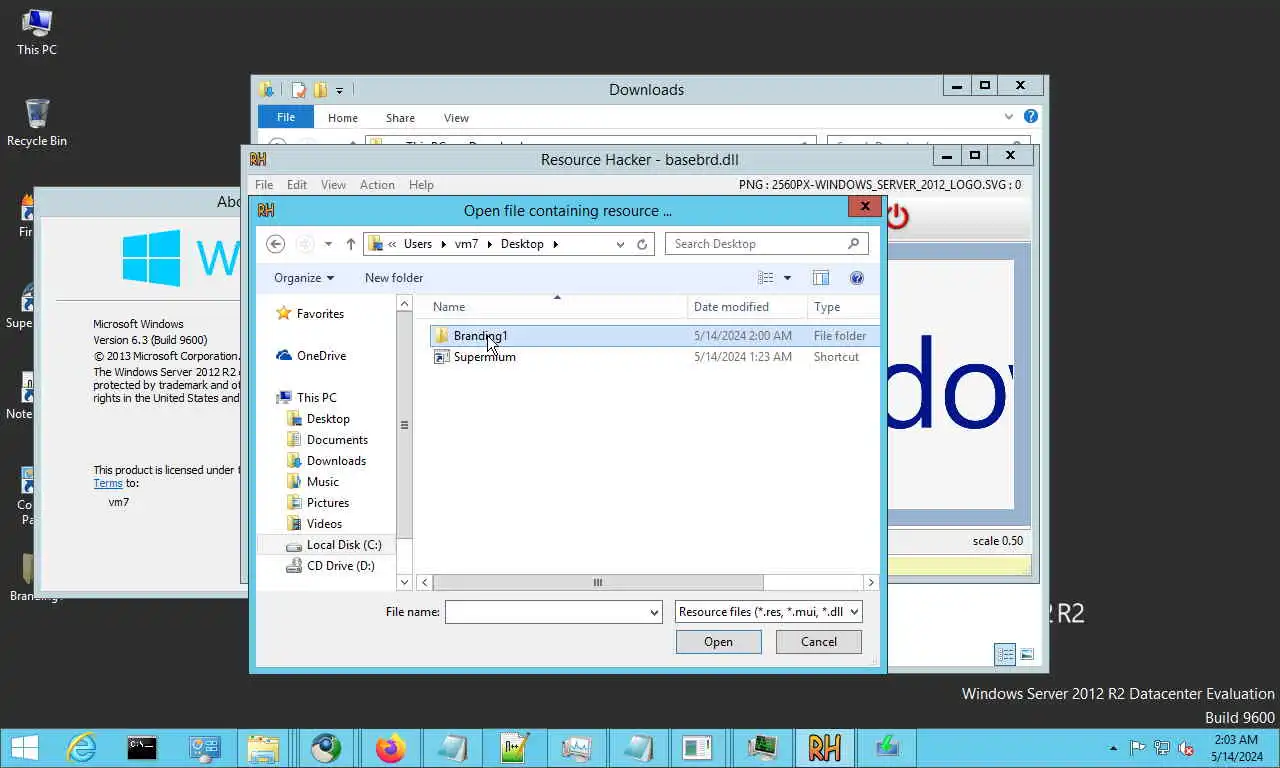The height and width of the screenshot is (768, 1280).
Task: Click the Back arrow in open dialog
Action: click(x=276, y=244)
